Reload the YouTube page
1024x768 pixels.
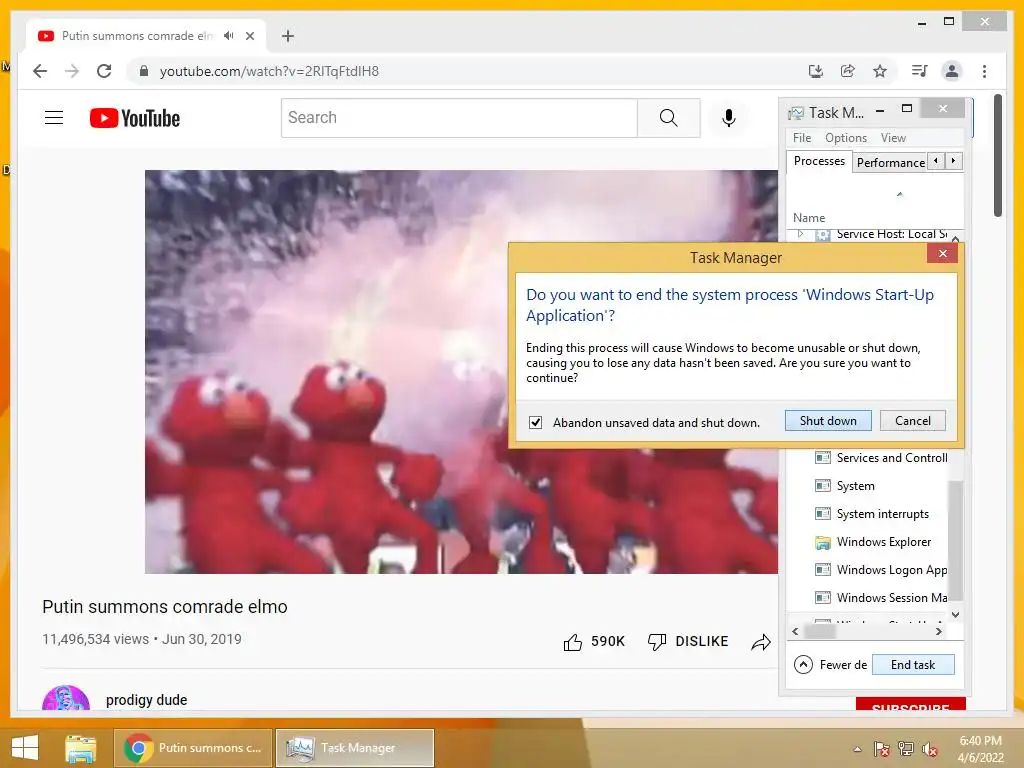(x=104, y=71)
